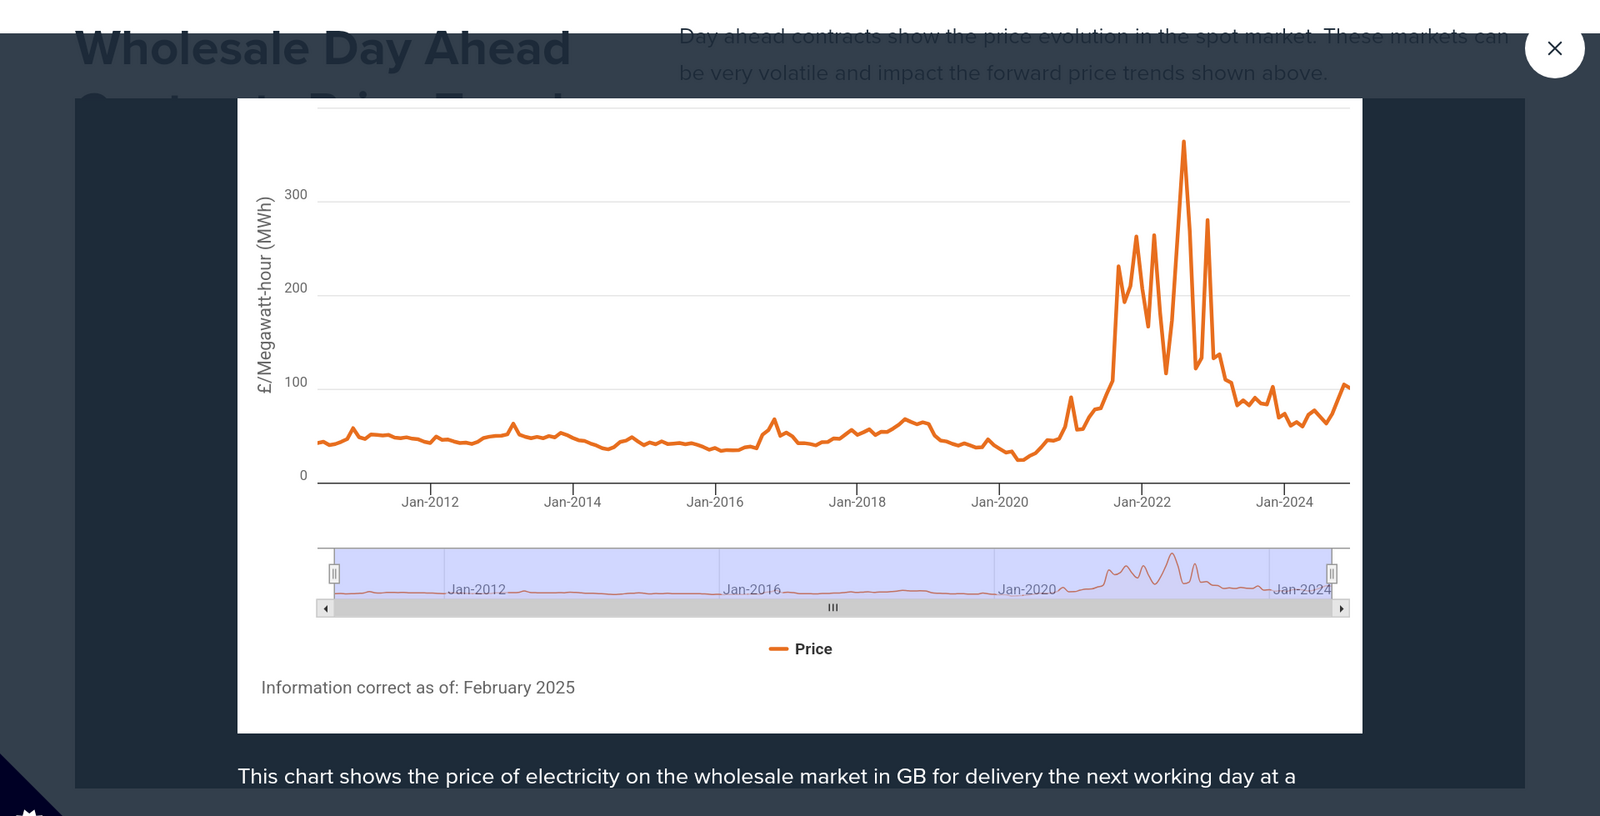
Task: Click the scrollbar grip below the navigator
Action: (833, 608)
